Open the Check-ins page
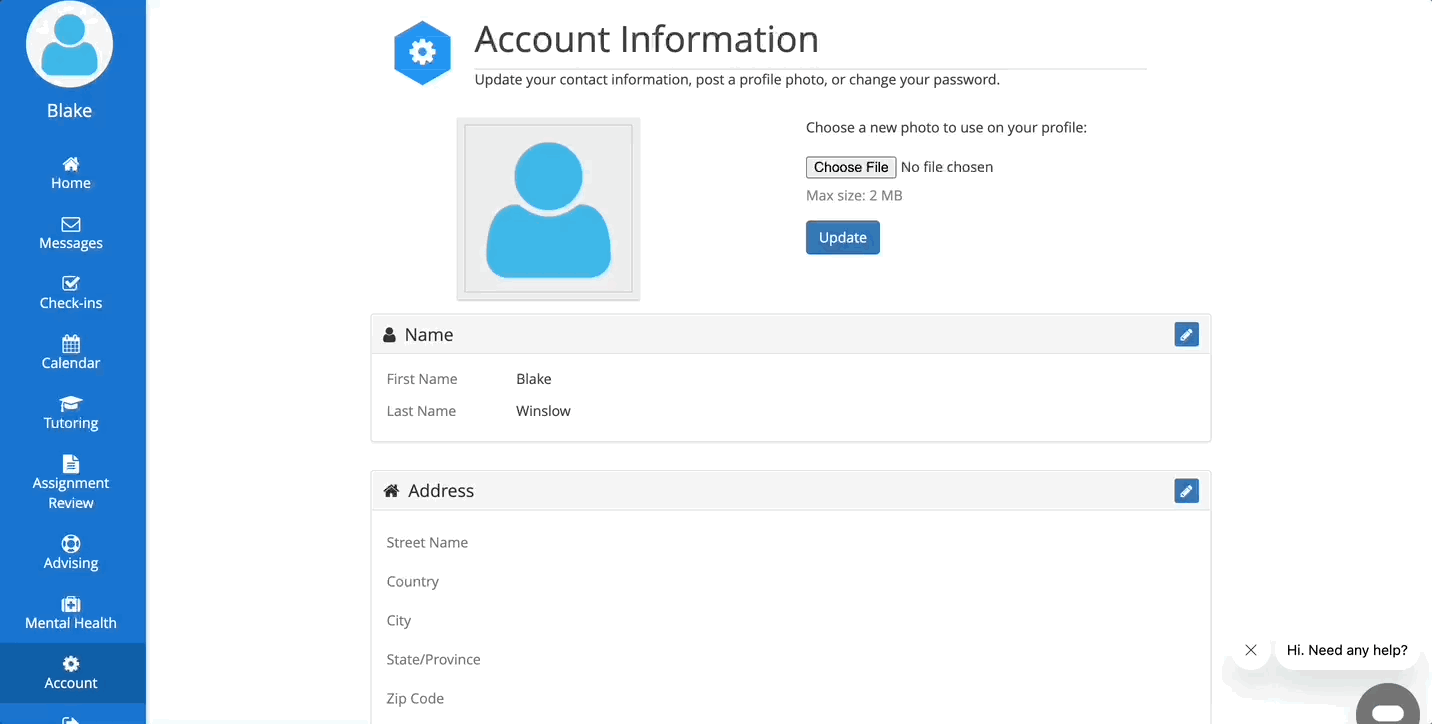 [x=70, y=293]
